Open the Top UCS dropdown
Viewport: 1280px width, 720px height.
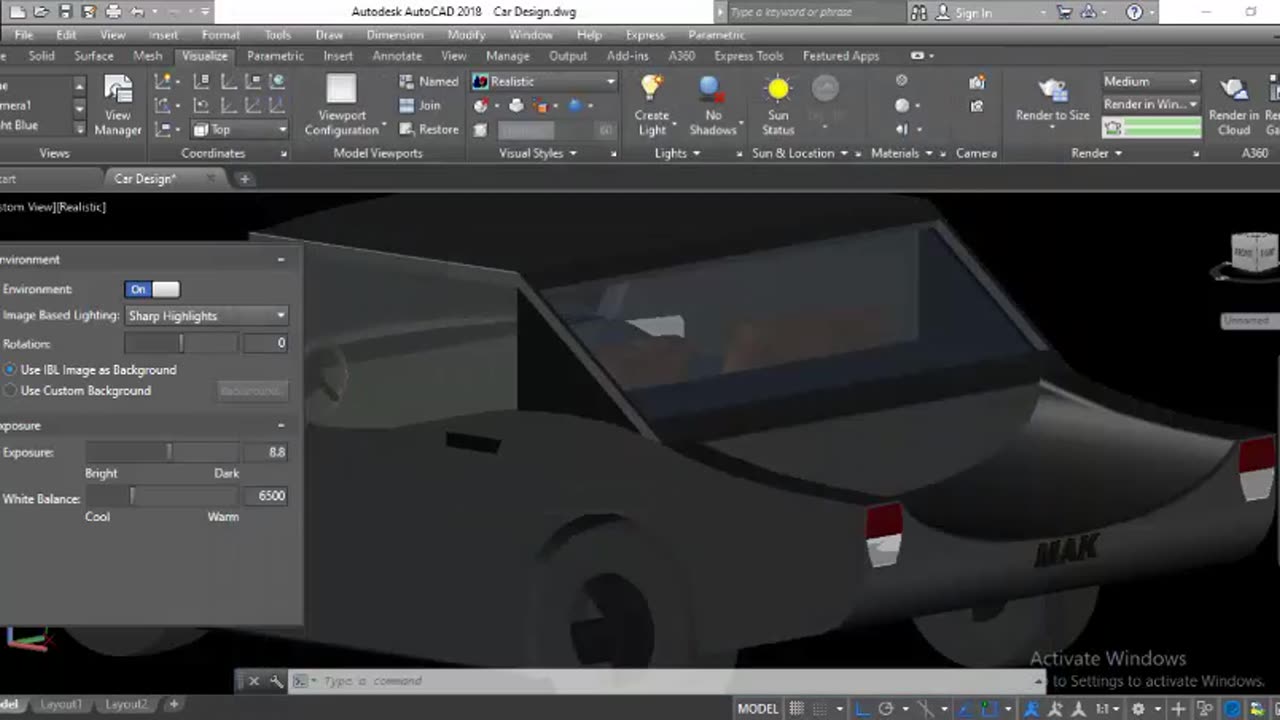(240, 129)
